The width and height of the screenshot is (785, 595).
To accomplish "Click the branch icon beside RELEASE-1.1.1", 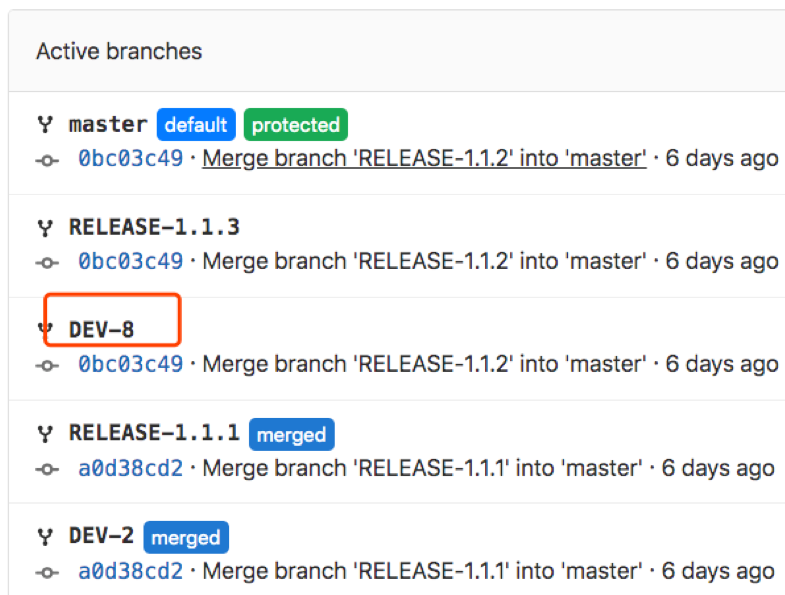I will (x=45, y=433).
